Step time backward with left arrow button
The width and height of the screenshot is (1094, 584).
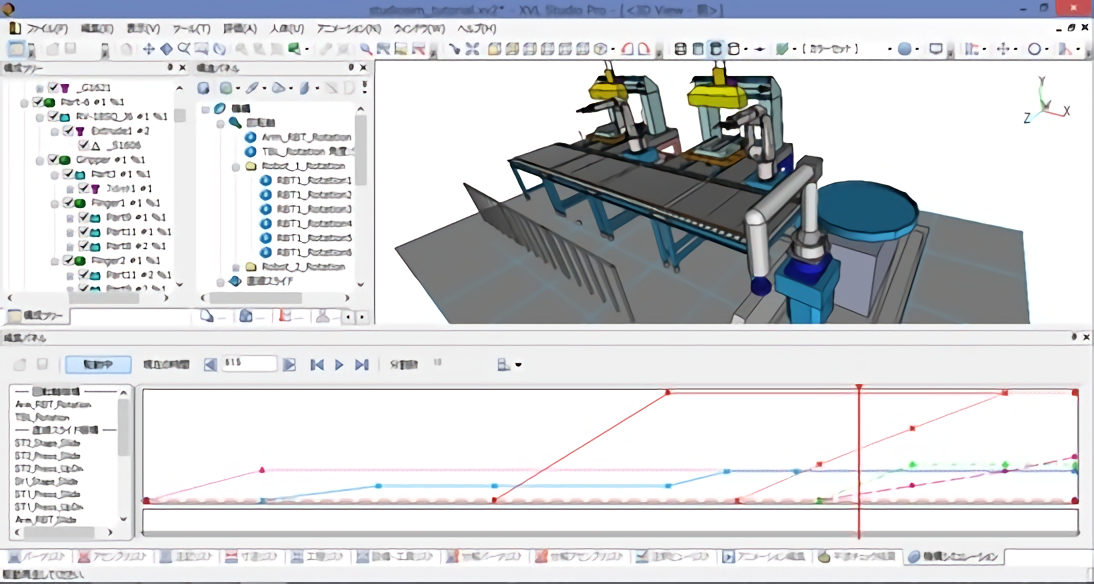[210, 364]
